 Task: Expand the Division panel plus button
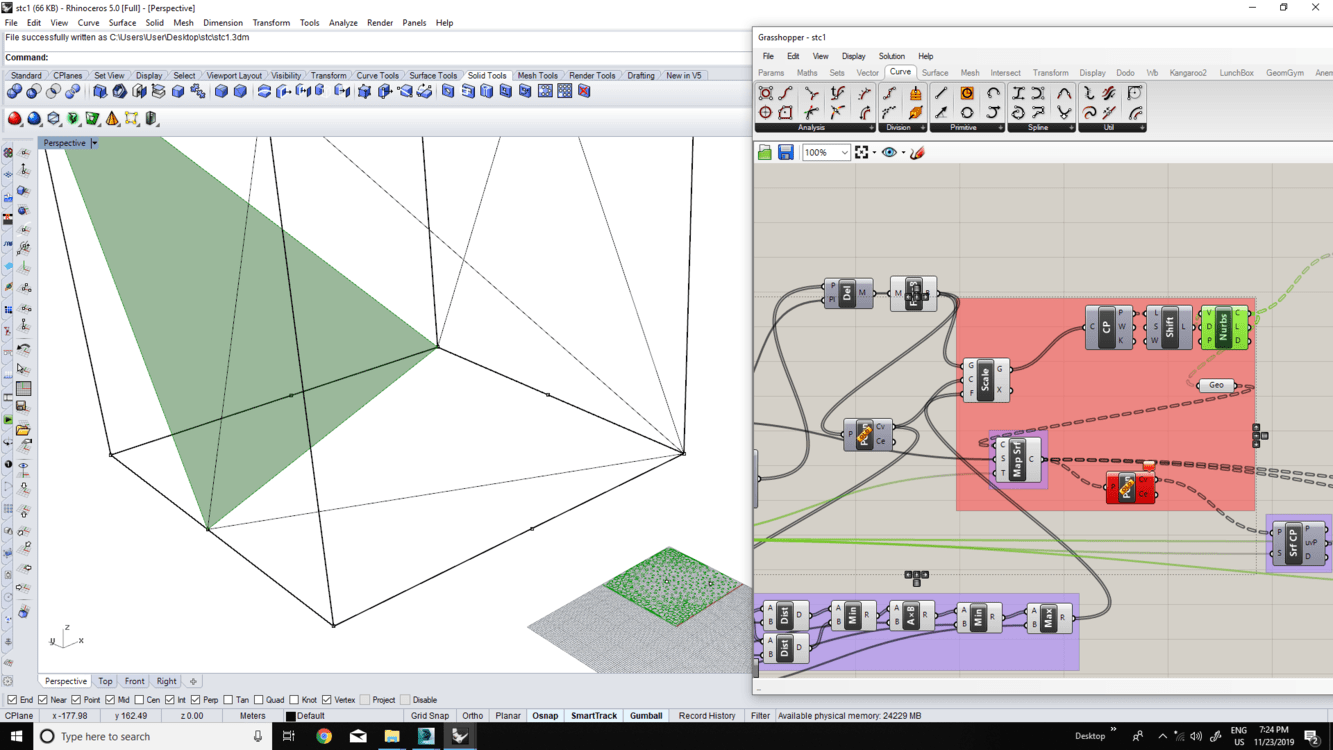tap(922, 128)
